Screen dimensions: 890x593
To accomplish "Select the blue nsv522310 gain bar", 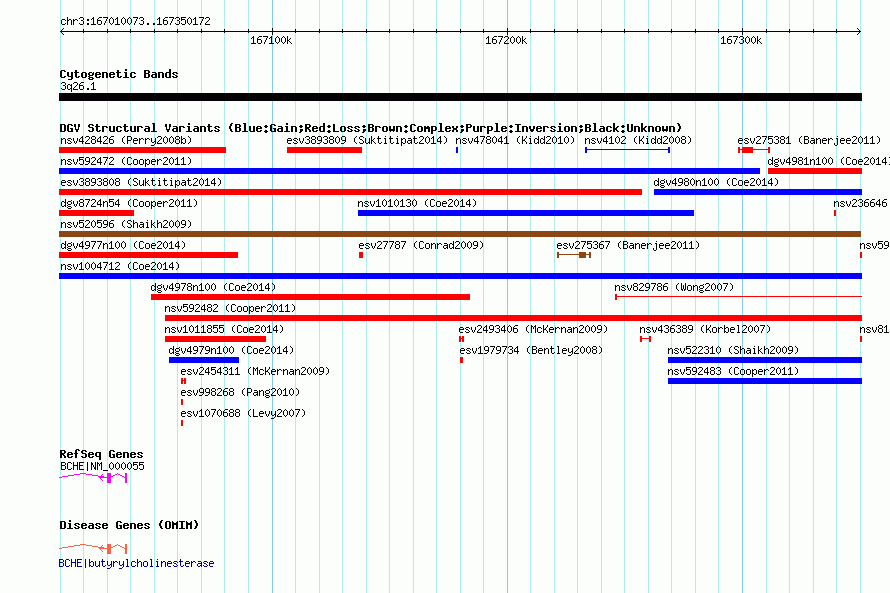I will 765,360.
